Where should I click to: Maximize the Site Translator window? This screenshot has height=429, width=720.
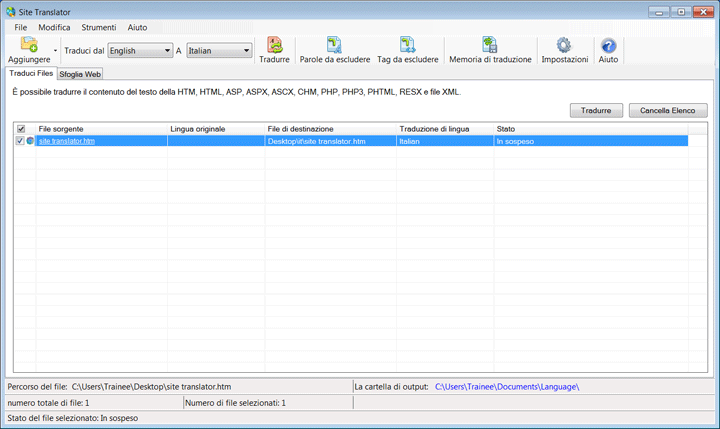point(681,12)
